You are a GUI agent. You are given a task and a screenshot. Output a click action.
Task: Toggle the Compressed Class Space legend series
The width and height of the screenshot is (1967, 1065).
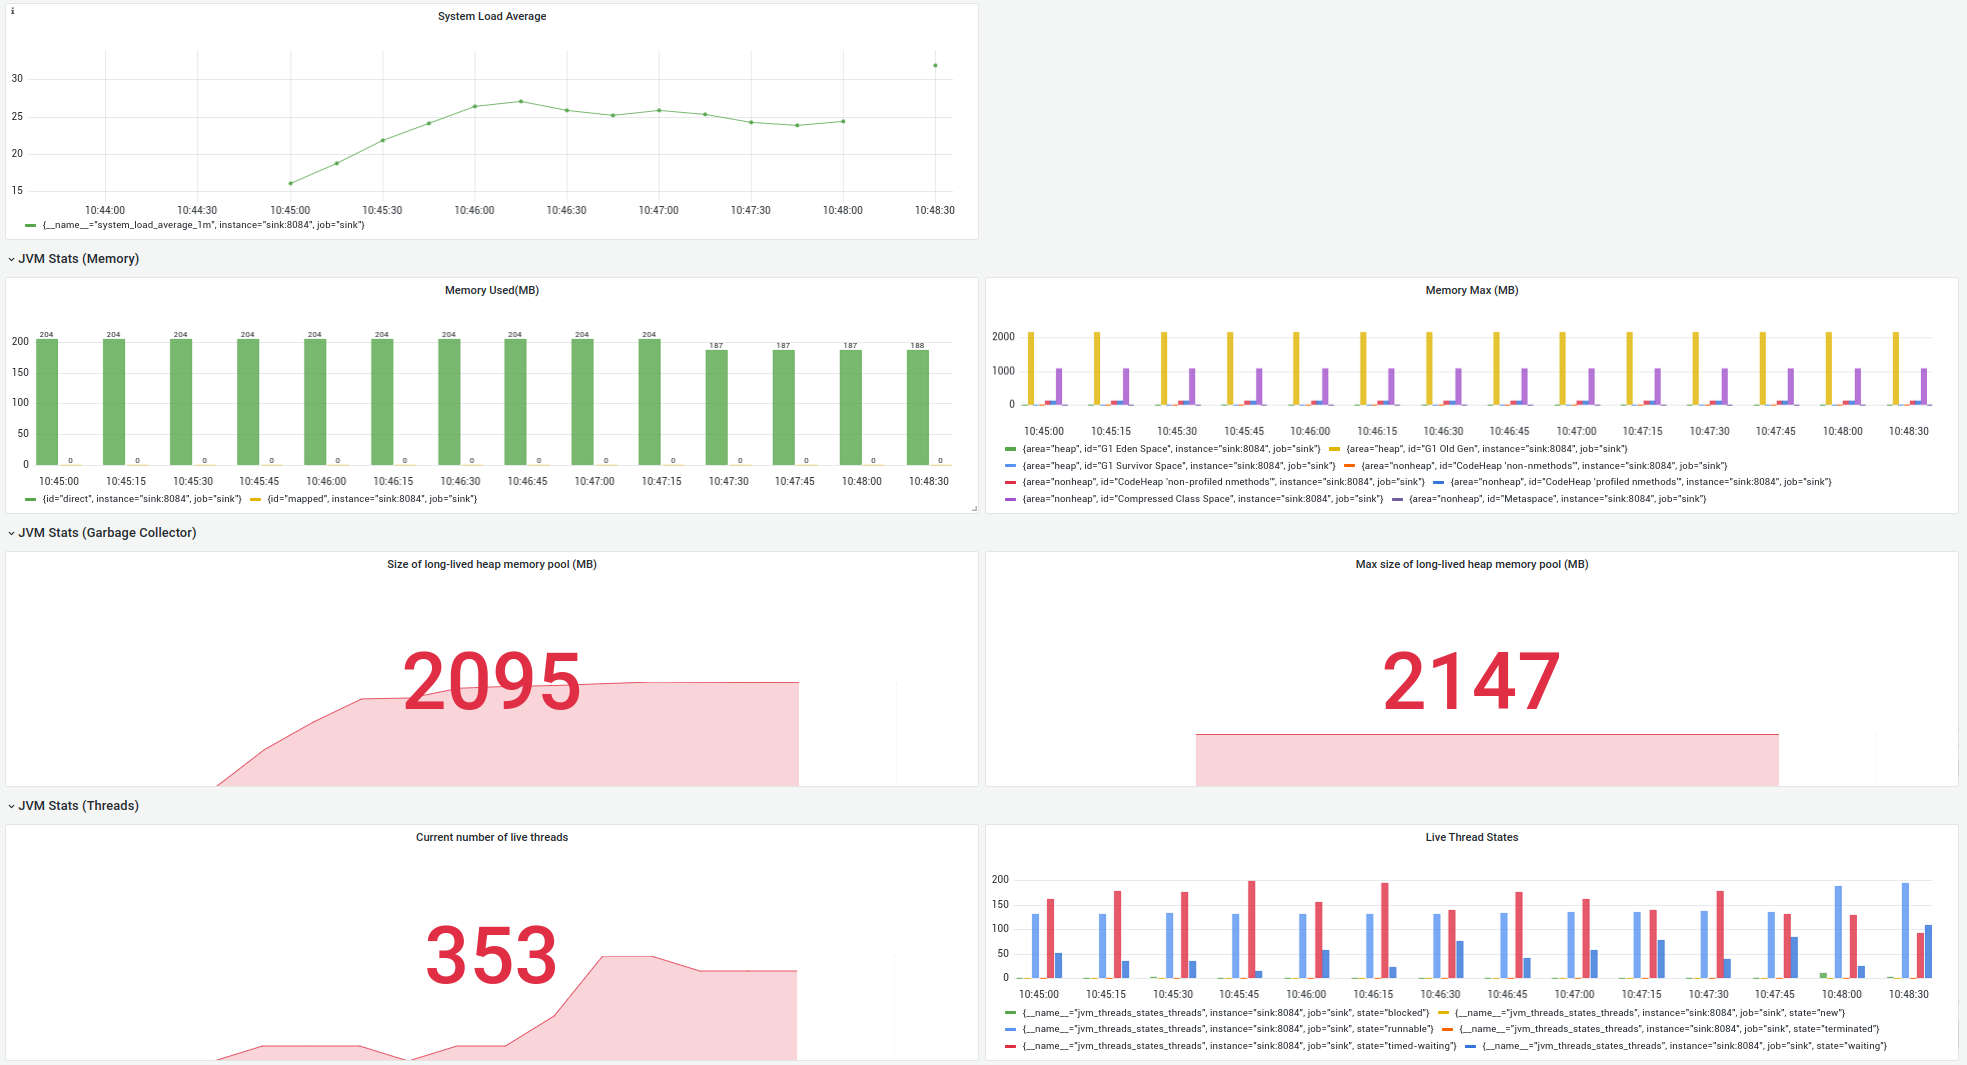pyautogui.click(x=1202, y=499)
